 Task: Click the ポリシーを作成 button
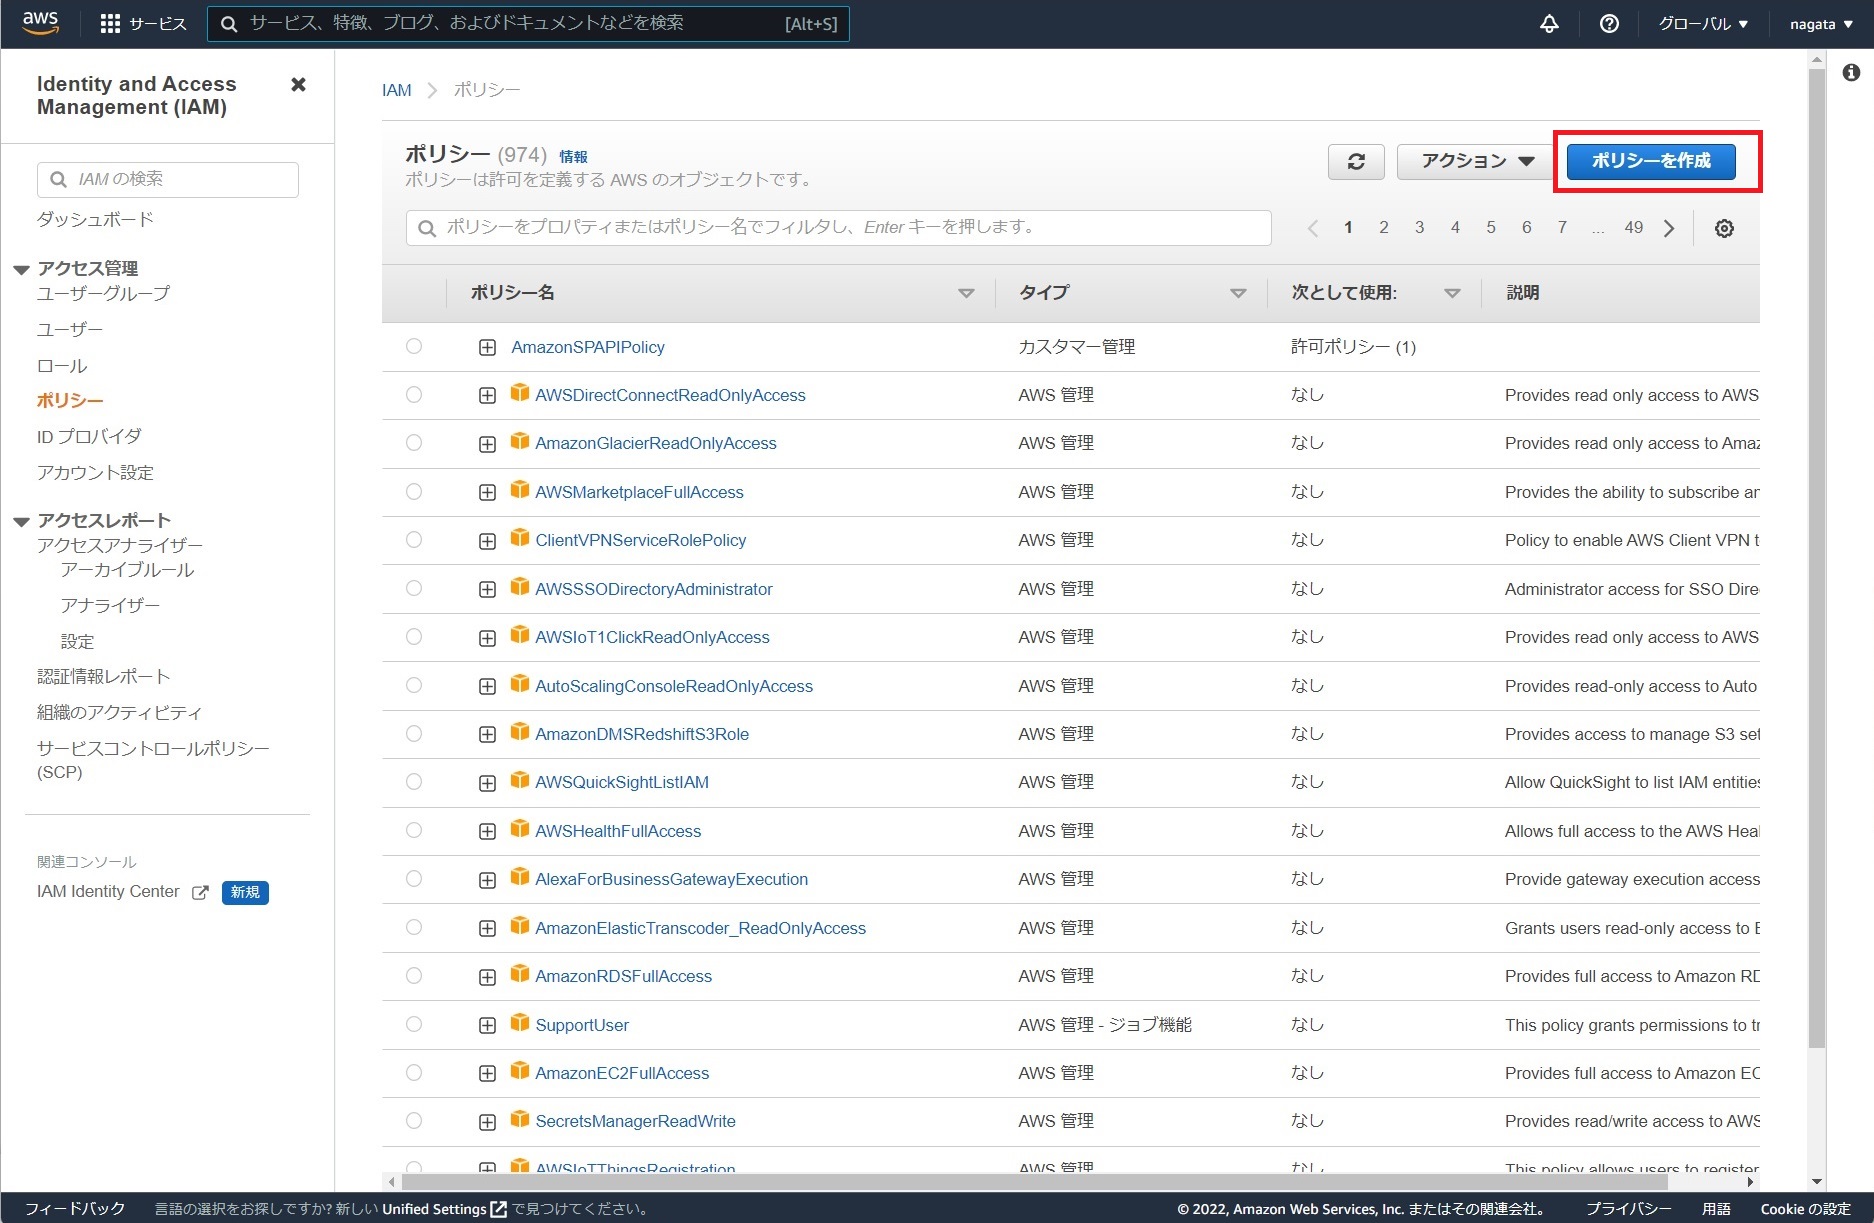[1651, 161]
